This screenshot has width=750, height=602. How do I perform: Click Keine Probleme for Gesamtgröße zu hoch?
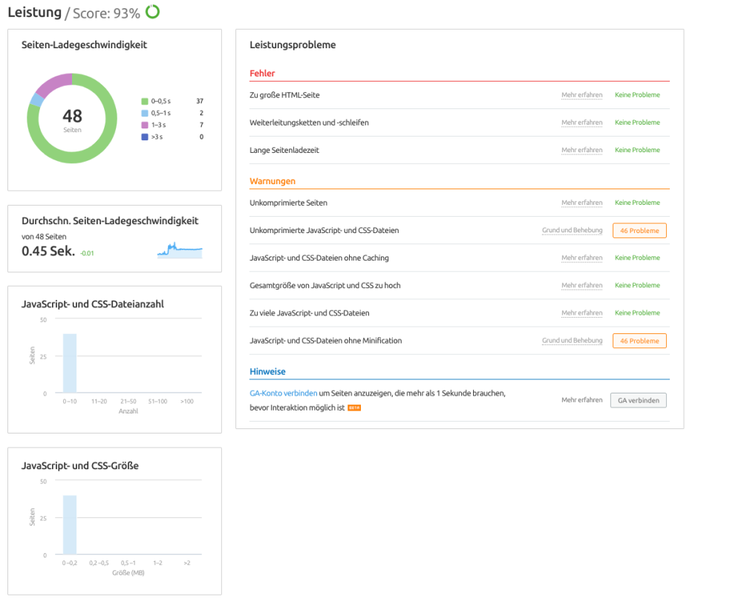point(637,285)
